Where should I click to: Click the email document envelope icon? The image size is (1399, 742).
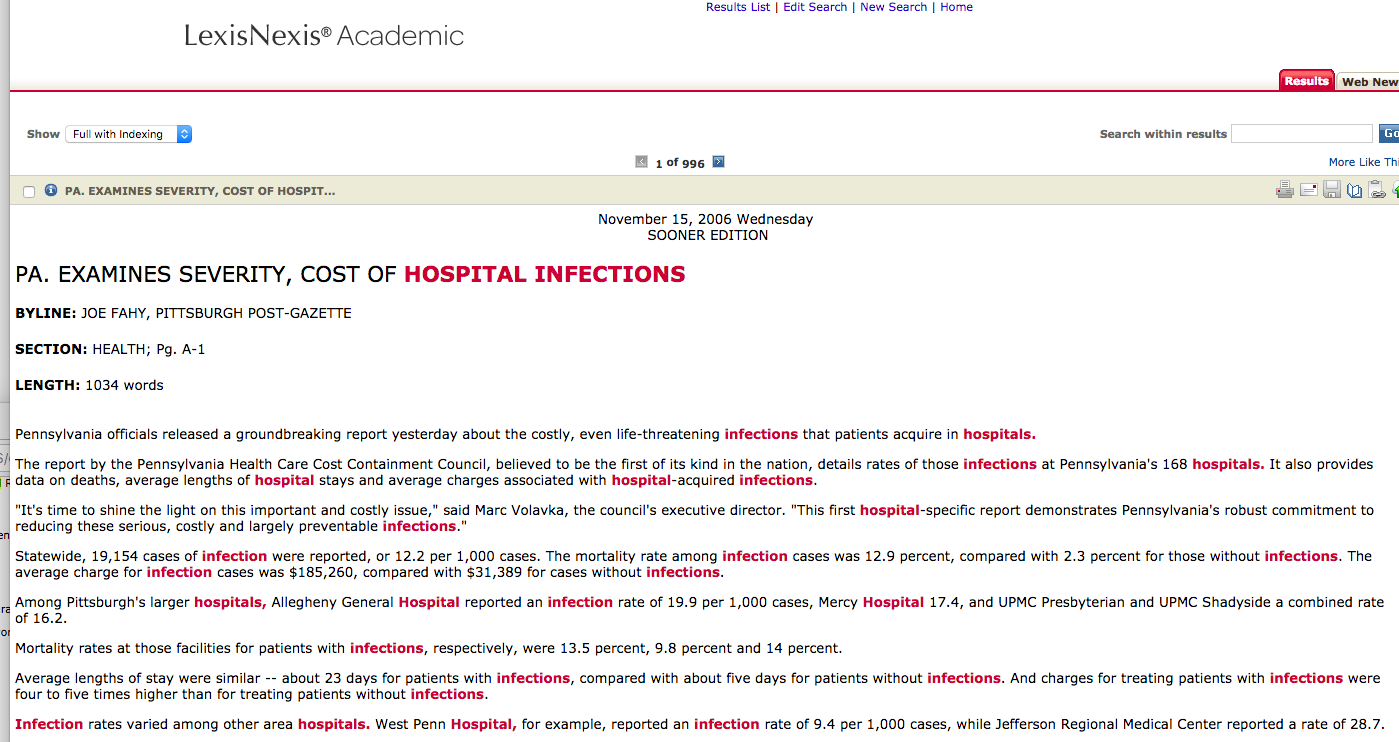coord(1309,190)
